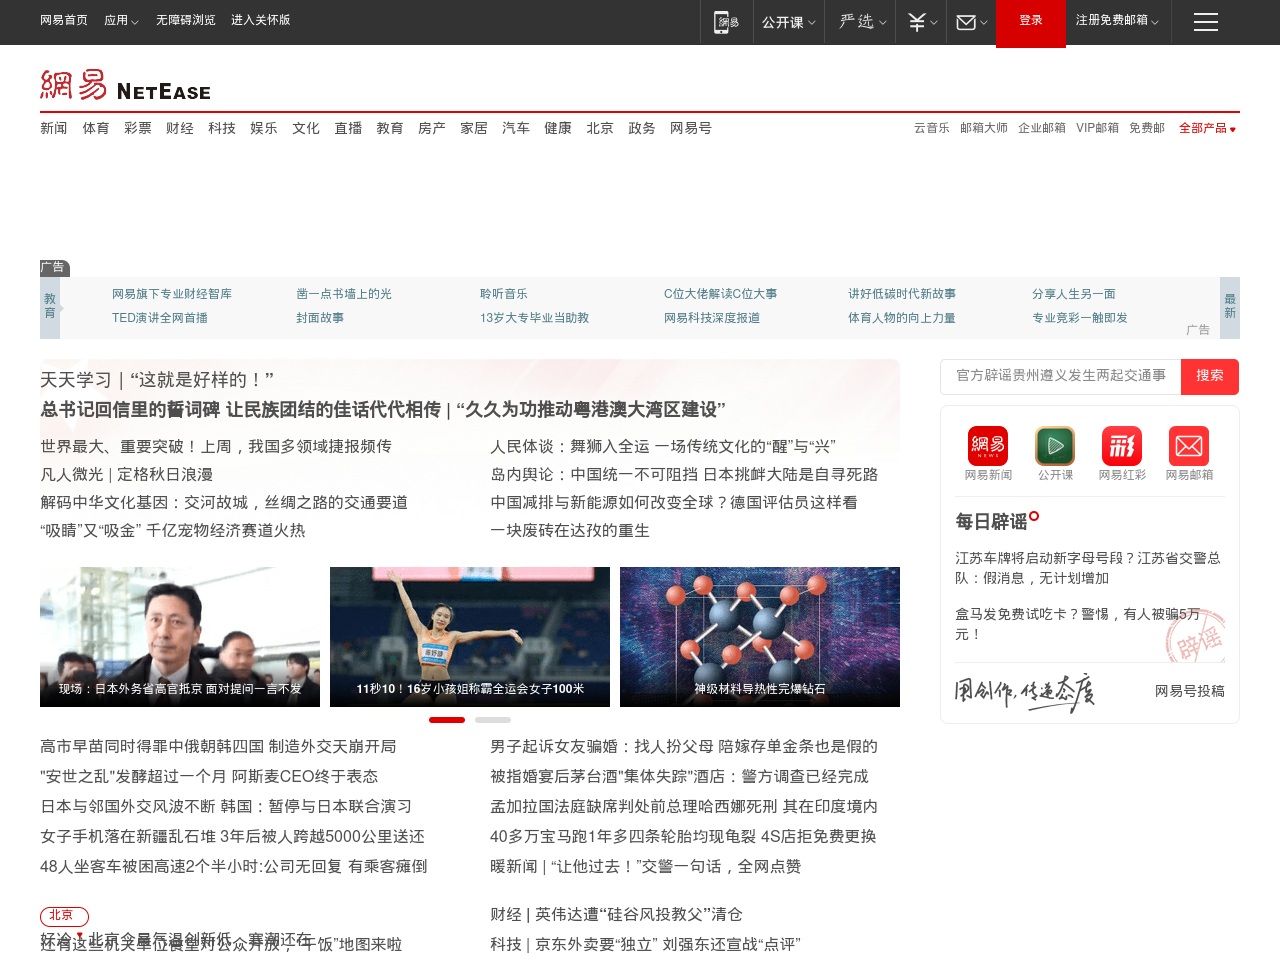1280x960 pixels.
Task: Open the NetEase mobile app icon
Action: pos(726,22)
